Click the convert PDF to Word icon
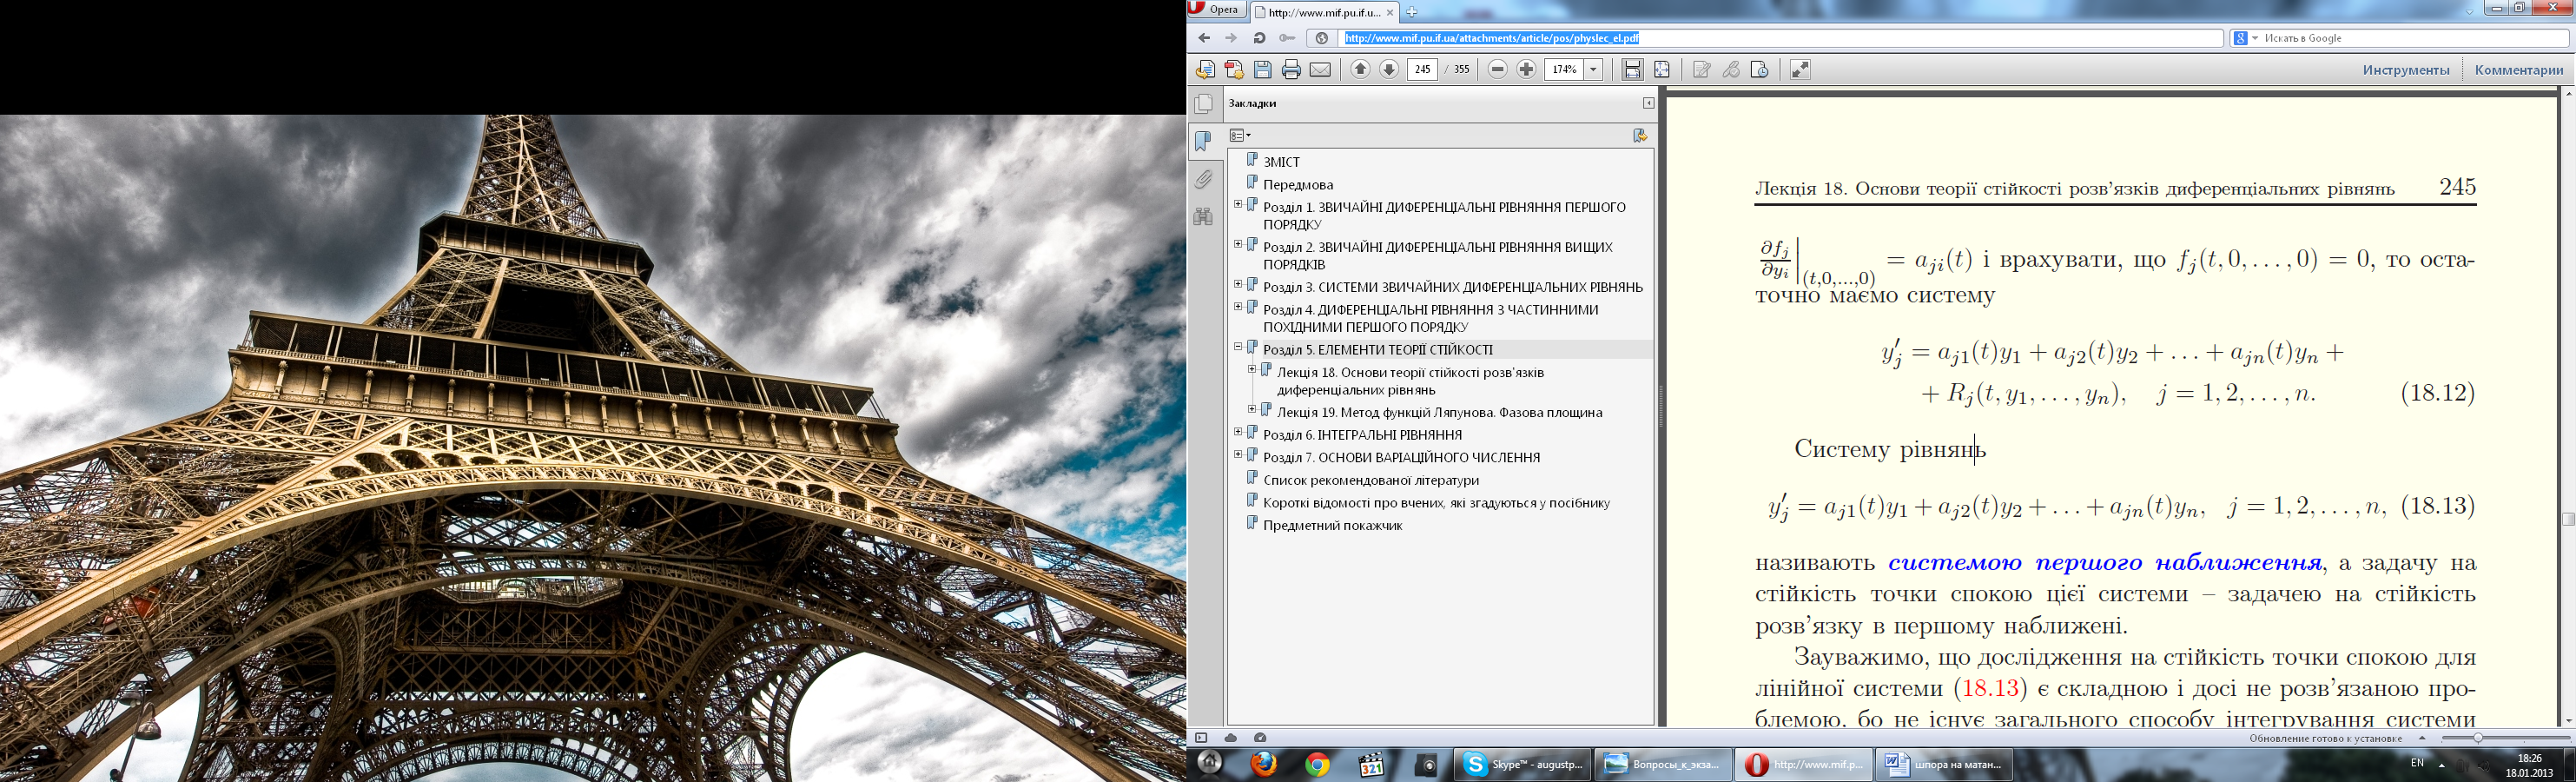 1205,69
